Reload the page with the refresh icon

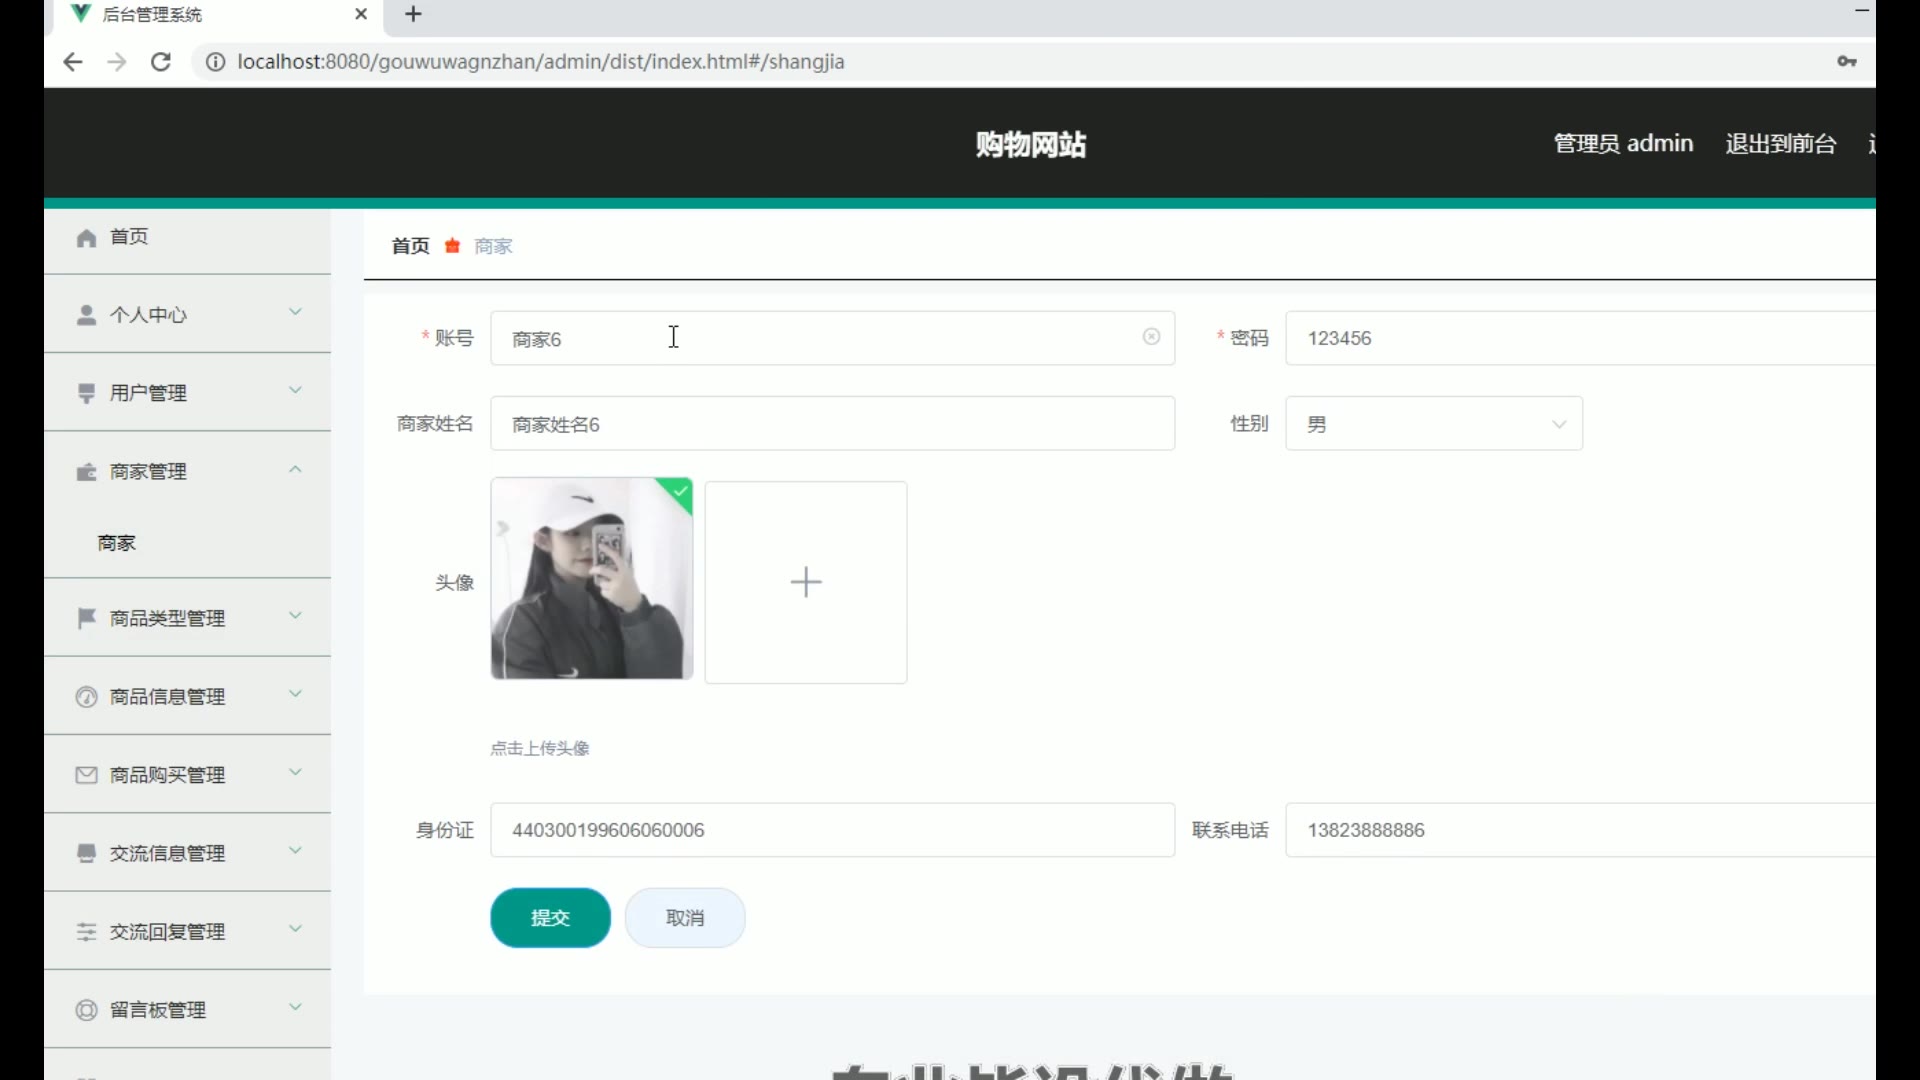tap(160, 62)
